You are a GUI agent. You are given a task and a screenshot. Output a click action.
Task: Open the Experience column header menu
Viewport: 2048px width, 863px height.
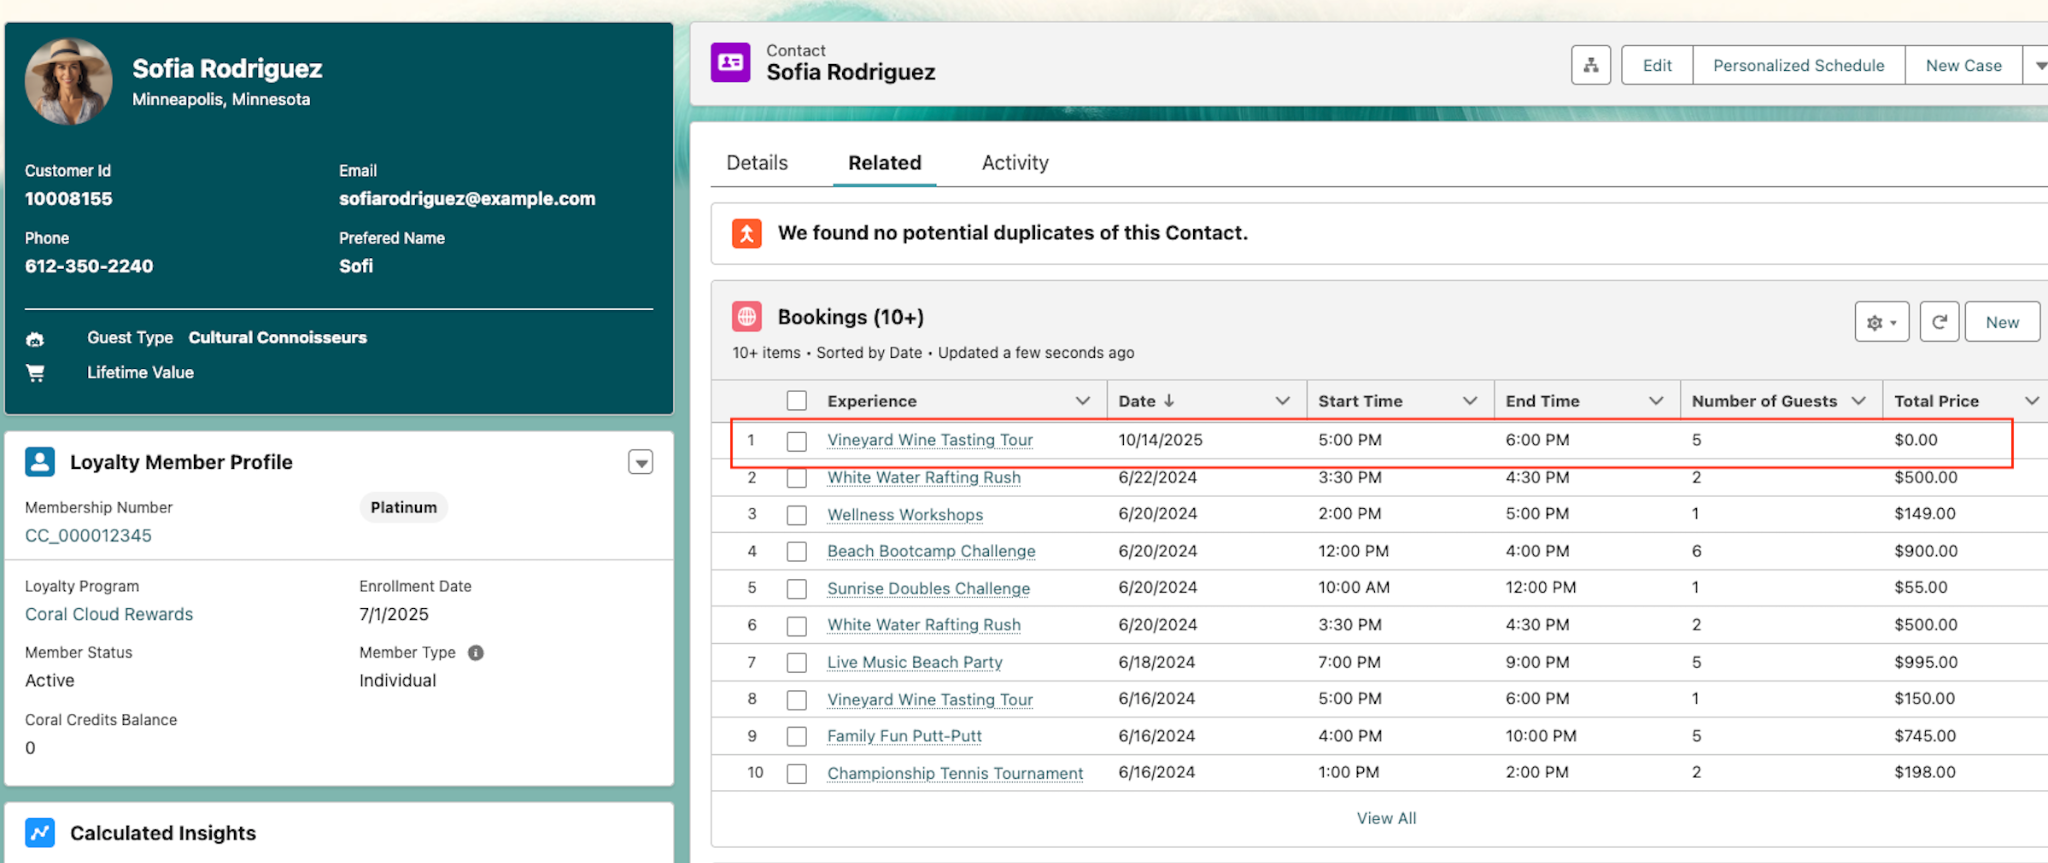[1082, 401]
